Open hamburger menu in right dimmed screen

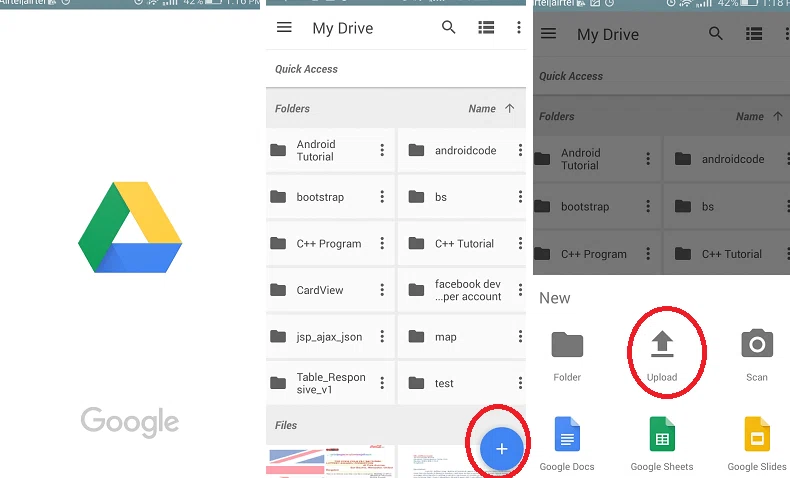click(548, 34)
